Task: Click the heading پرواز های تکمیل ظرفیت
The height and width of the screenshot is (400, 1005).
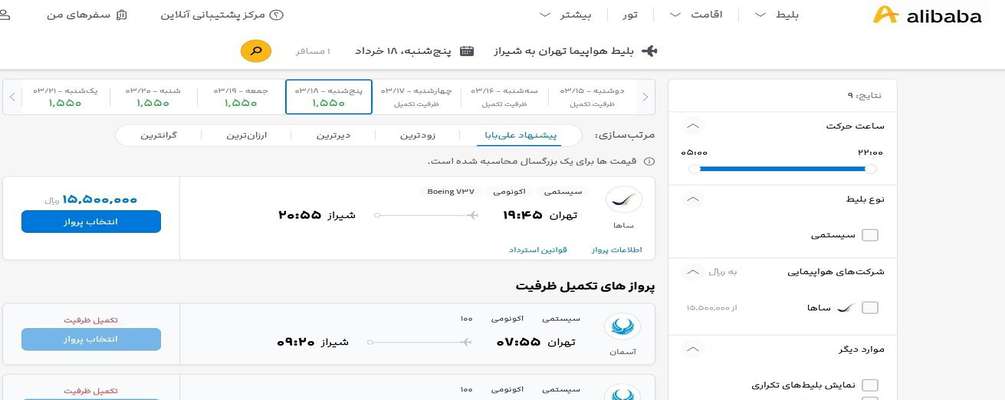Action: pos(585,286)
